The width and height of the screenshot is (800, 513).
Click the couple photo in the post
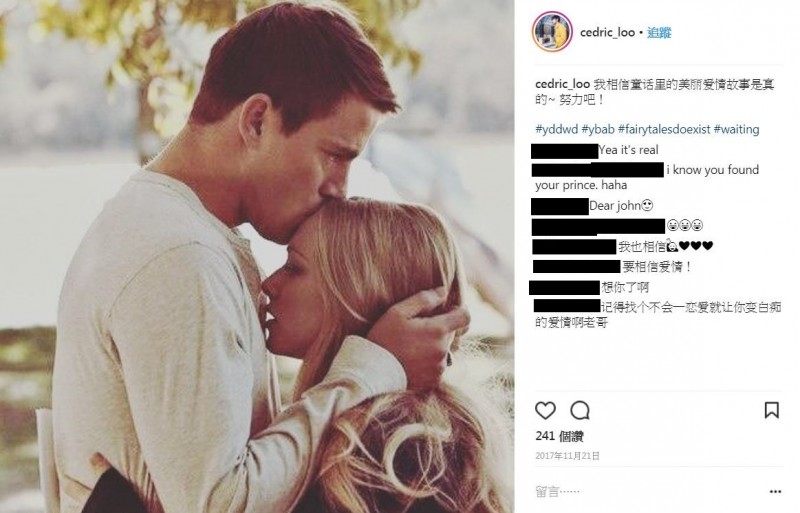(x=257, y=256)
